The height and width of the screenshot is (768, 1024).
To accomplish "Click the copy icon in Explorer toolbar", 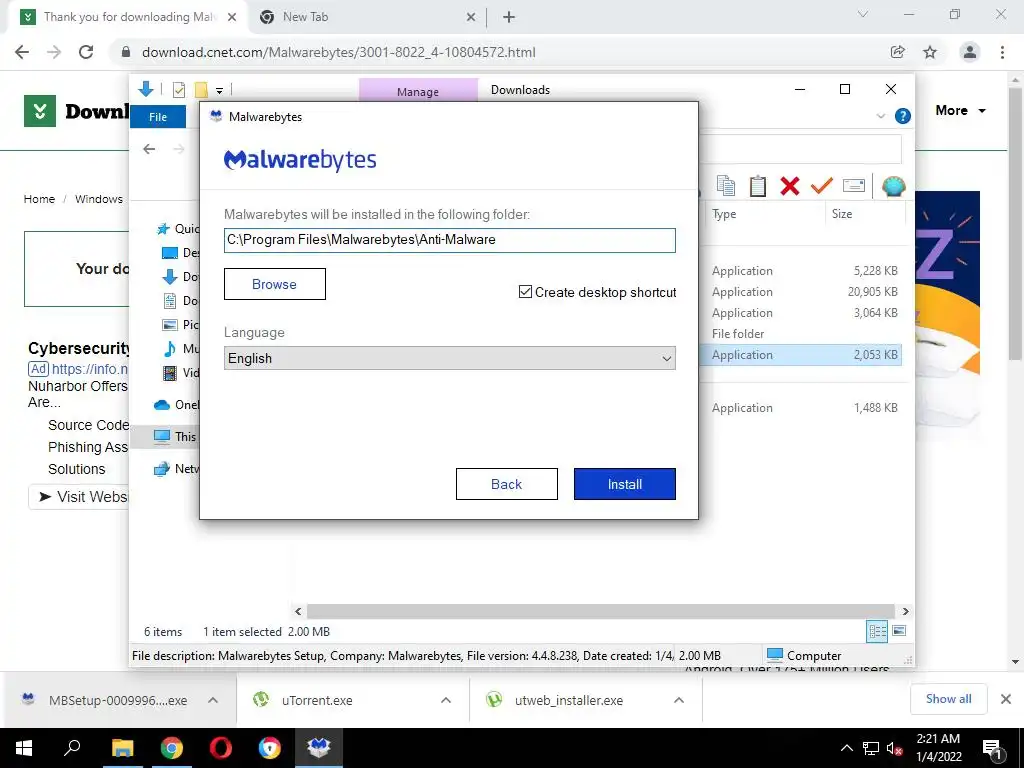I will click(726, 186).
